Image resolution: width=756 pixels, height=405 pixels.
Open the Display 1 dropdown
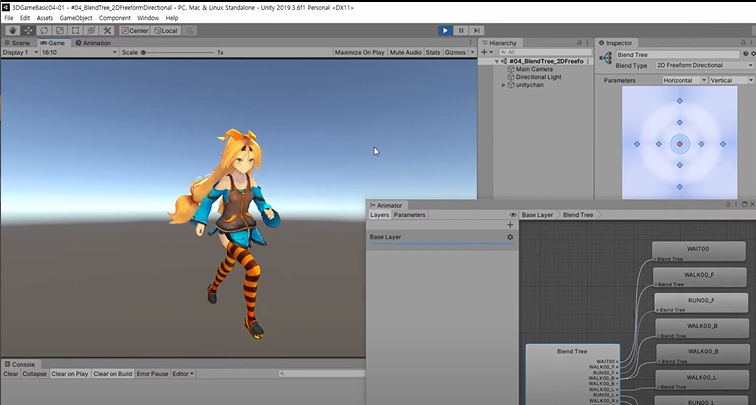point(20,52)
